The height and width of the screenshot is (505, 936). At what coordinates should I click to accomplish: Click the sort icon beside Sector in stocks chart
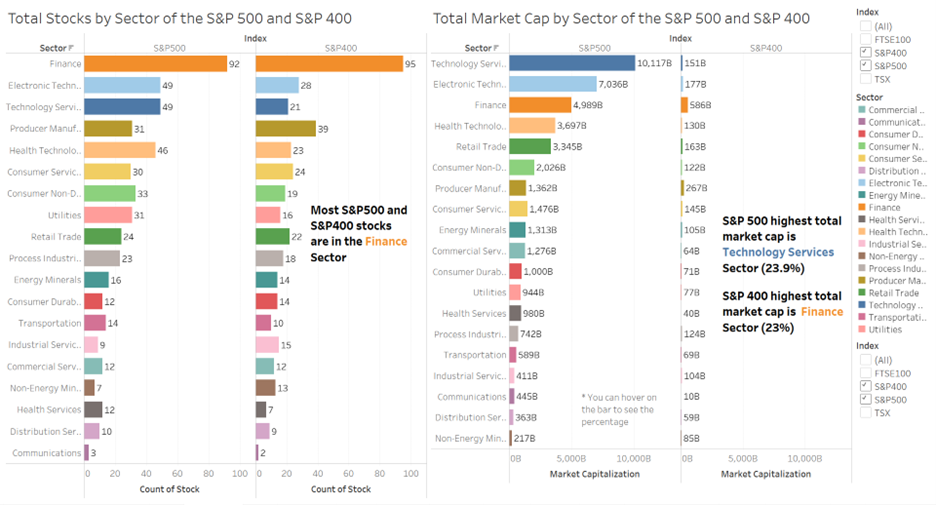(70, 48)
